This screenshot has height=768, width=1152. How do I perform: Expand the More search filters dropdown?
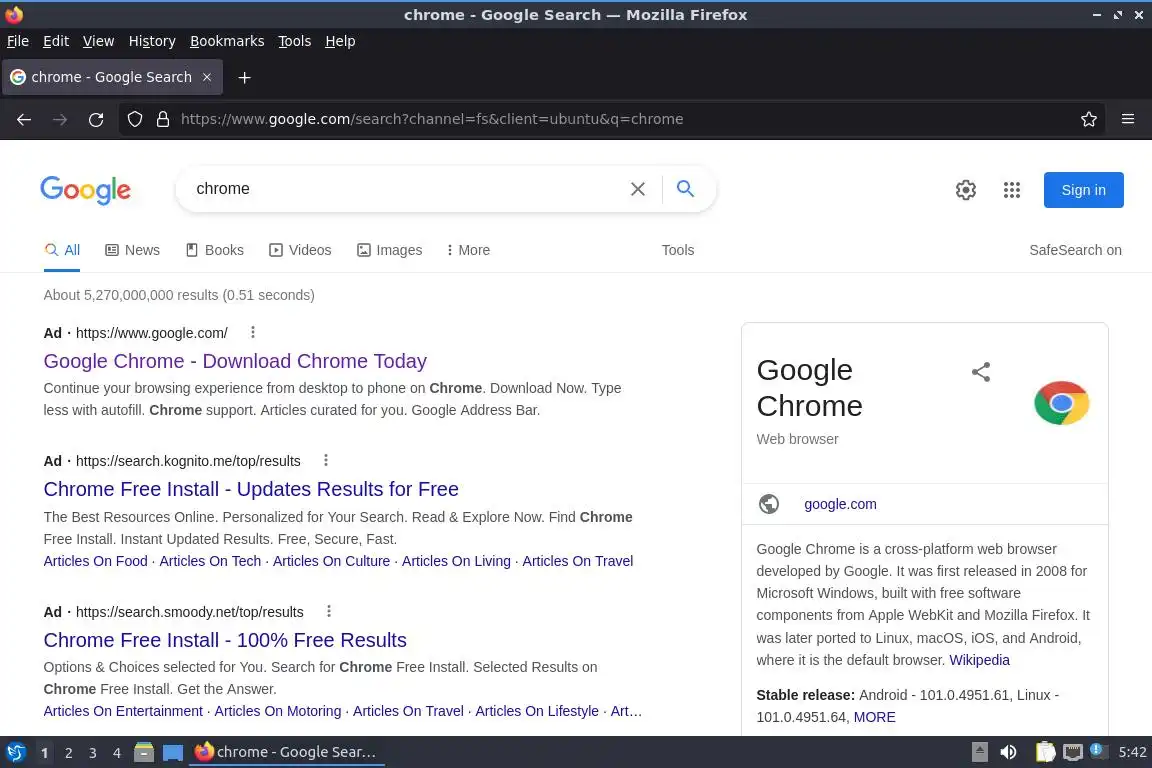pyautogui.click(x=468, y=250)
